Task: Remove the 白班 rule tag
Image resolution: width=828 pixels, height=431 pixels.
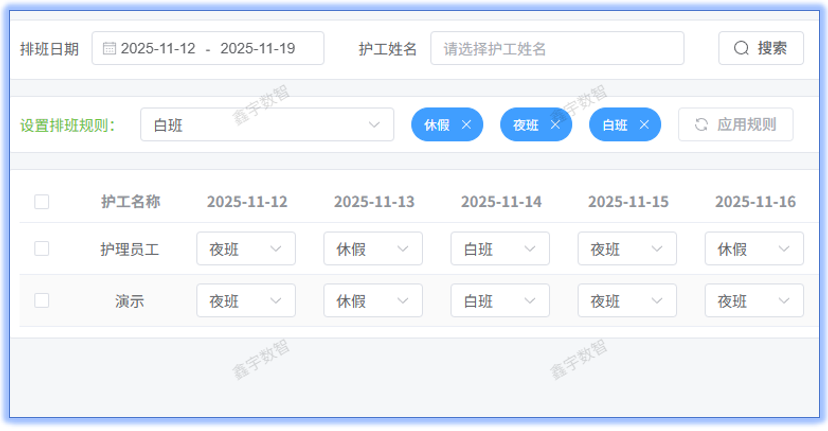Action: pyautogui.click(x=644, y=125)
